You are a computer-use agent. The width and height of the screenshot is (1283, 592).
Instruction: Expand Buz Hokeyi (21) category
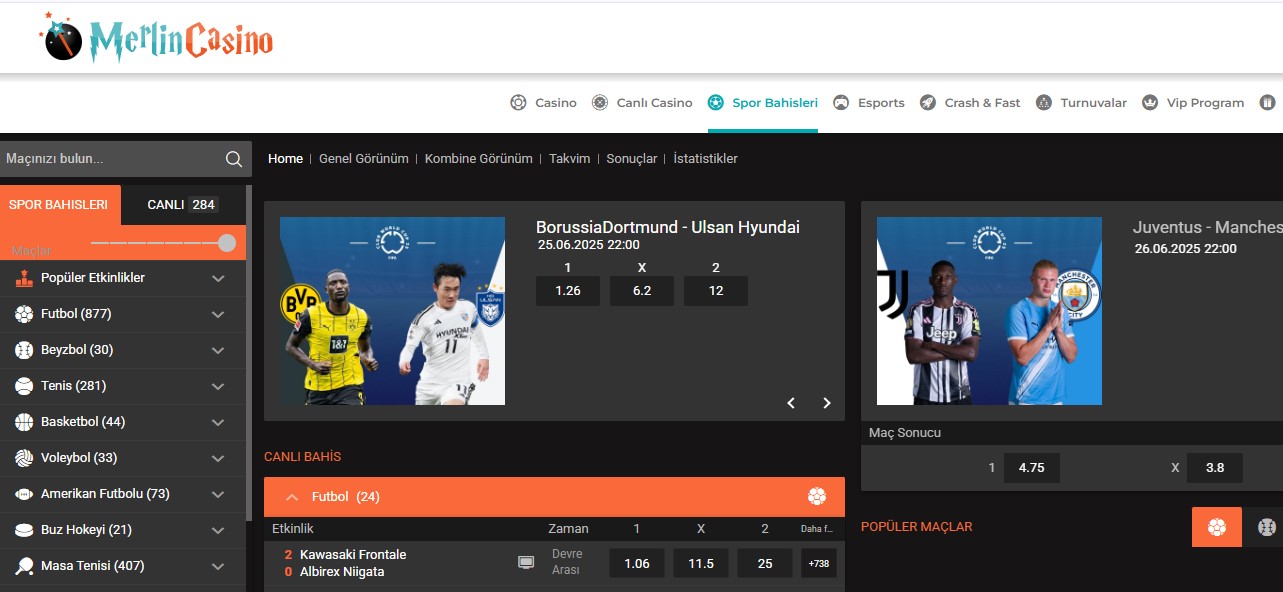[218, 530]
